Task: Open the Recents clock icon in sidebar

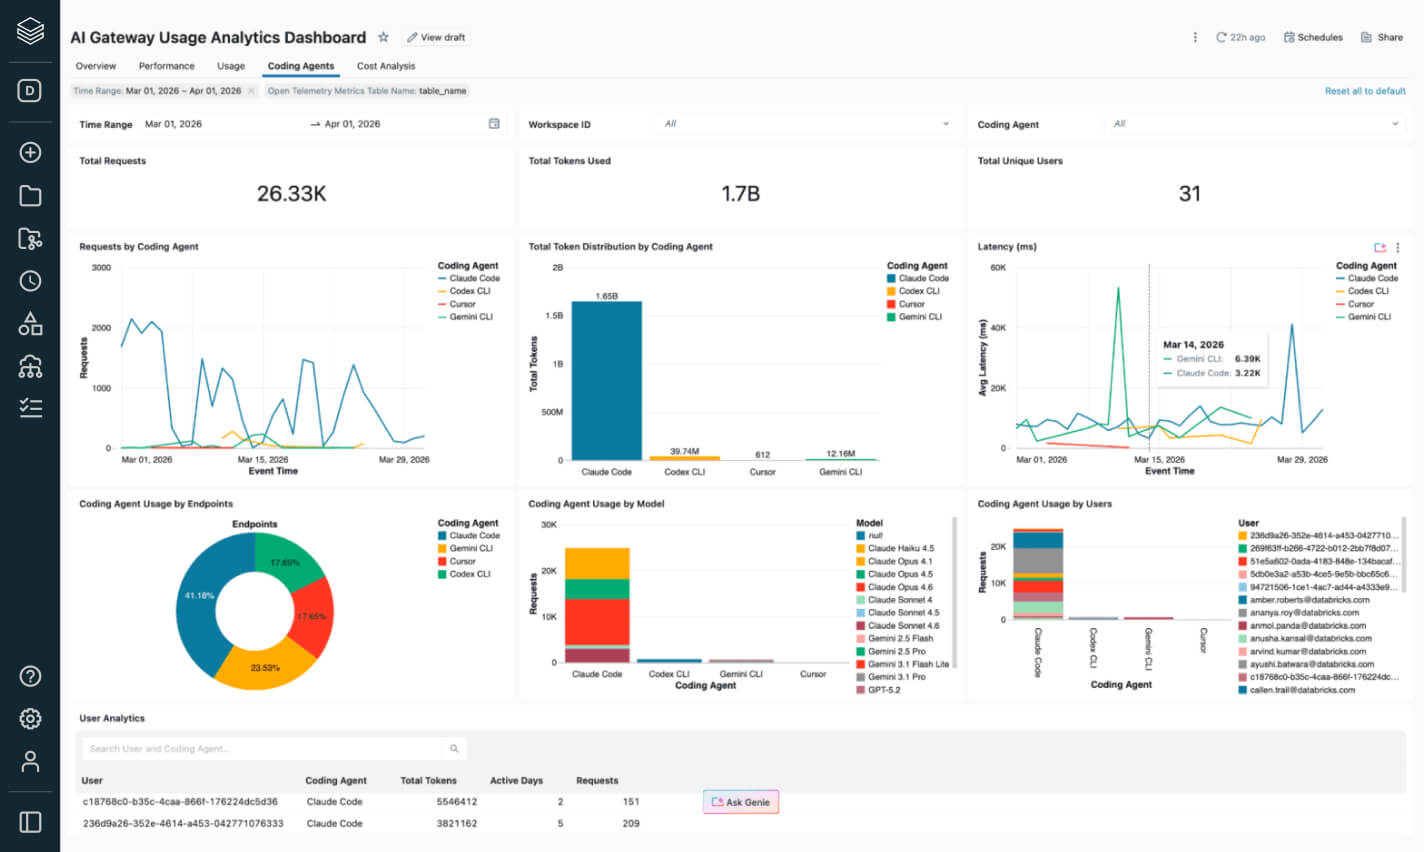Action: pyautogui.click(x=30, y=281)
